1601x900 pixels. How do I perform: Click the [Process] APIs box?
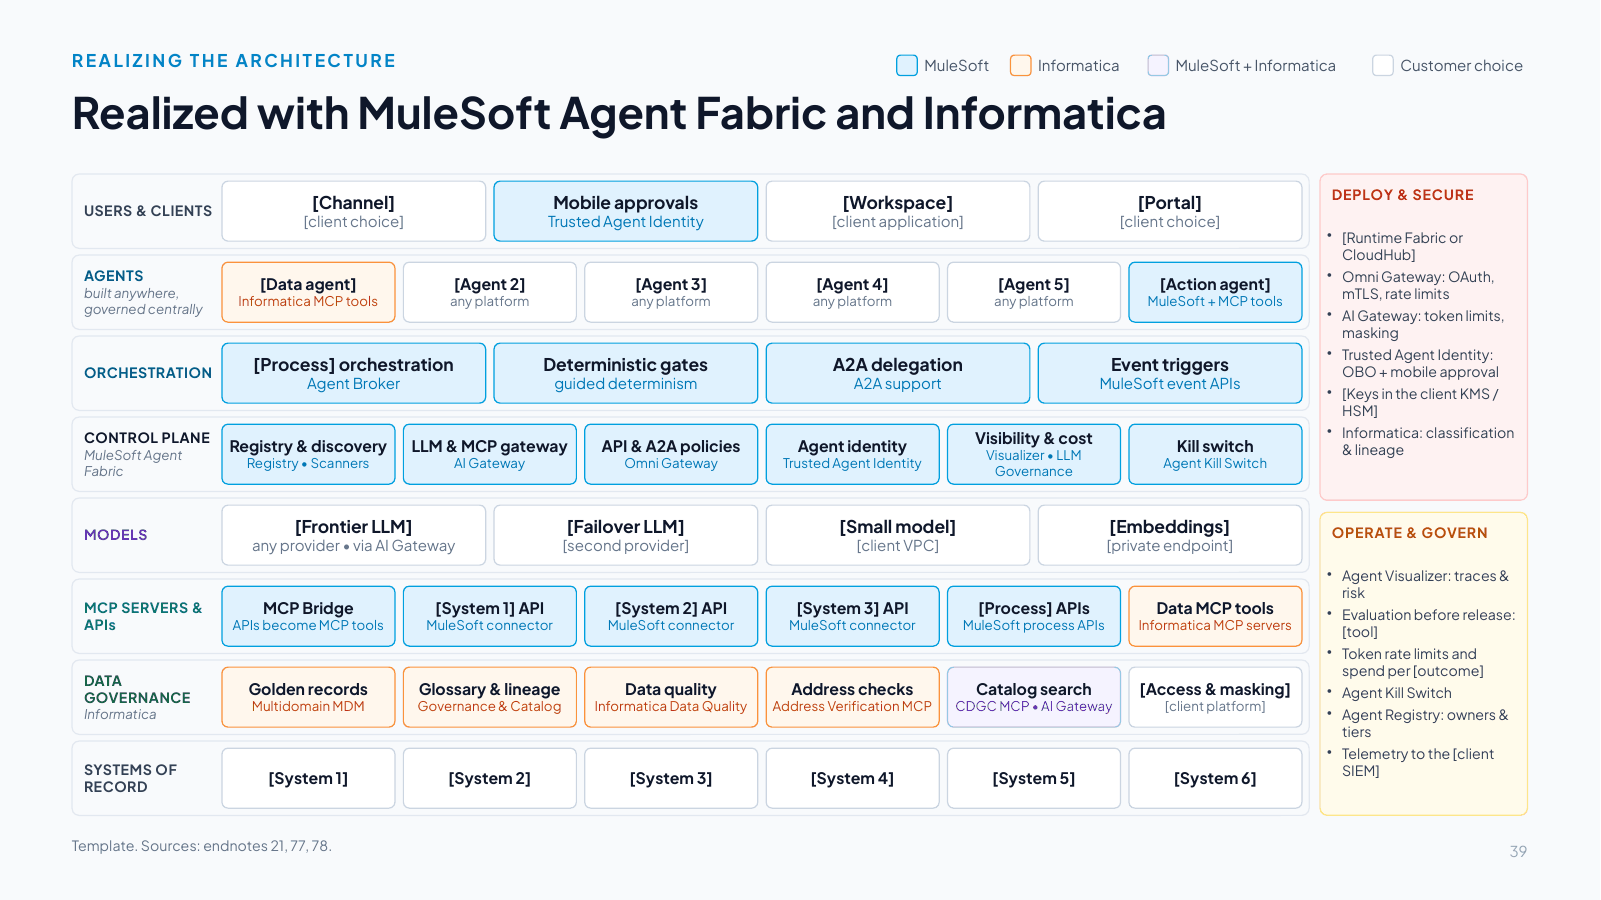(x=1034, y=616)
